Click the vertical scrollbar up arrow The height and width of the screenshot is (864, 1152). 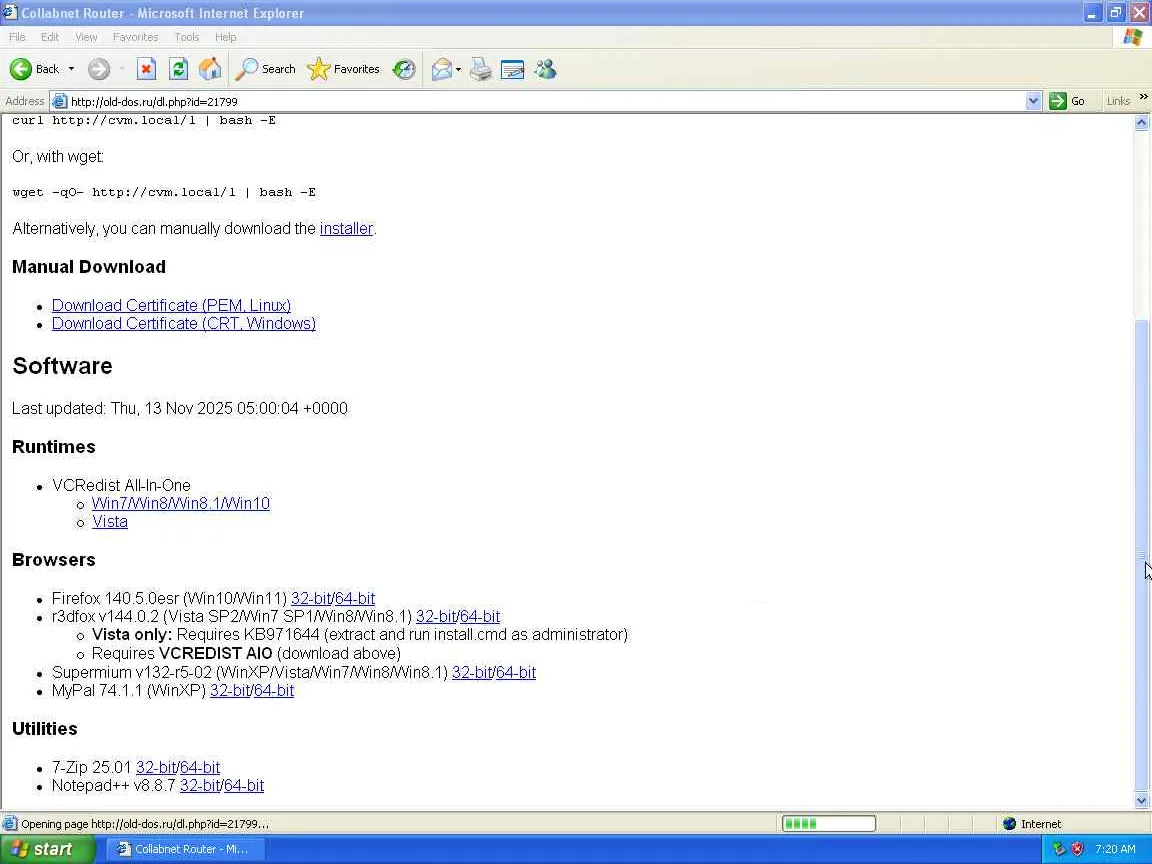coord(1141,123)
